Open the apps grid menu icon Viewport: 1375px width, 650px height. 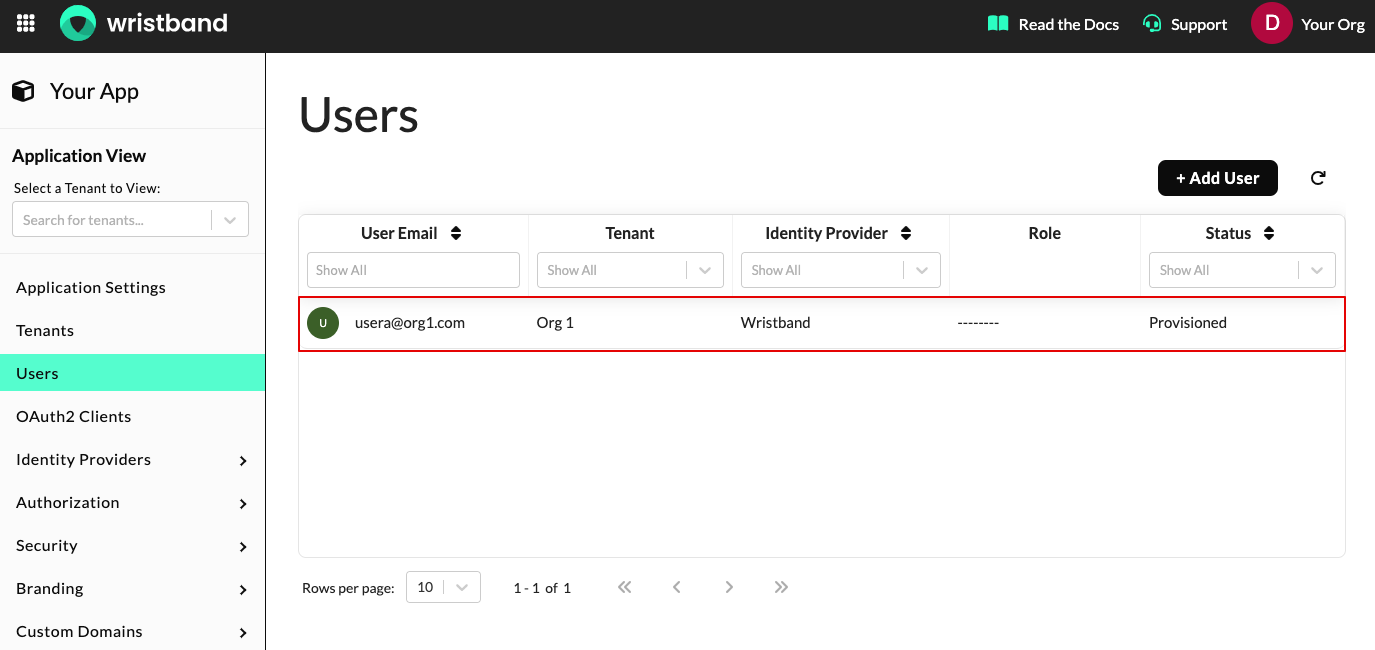tap(26, 23)
